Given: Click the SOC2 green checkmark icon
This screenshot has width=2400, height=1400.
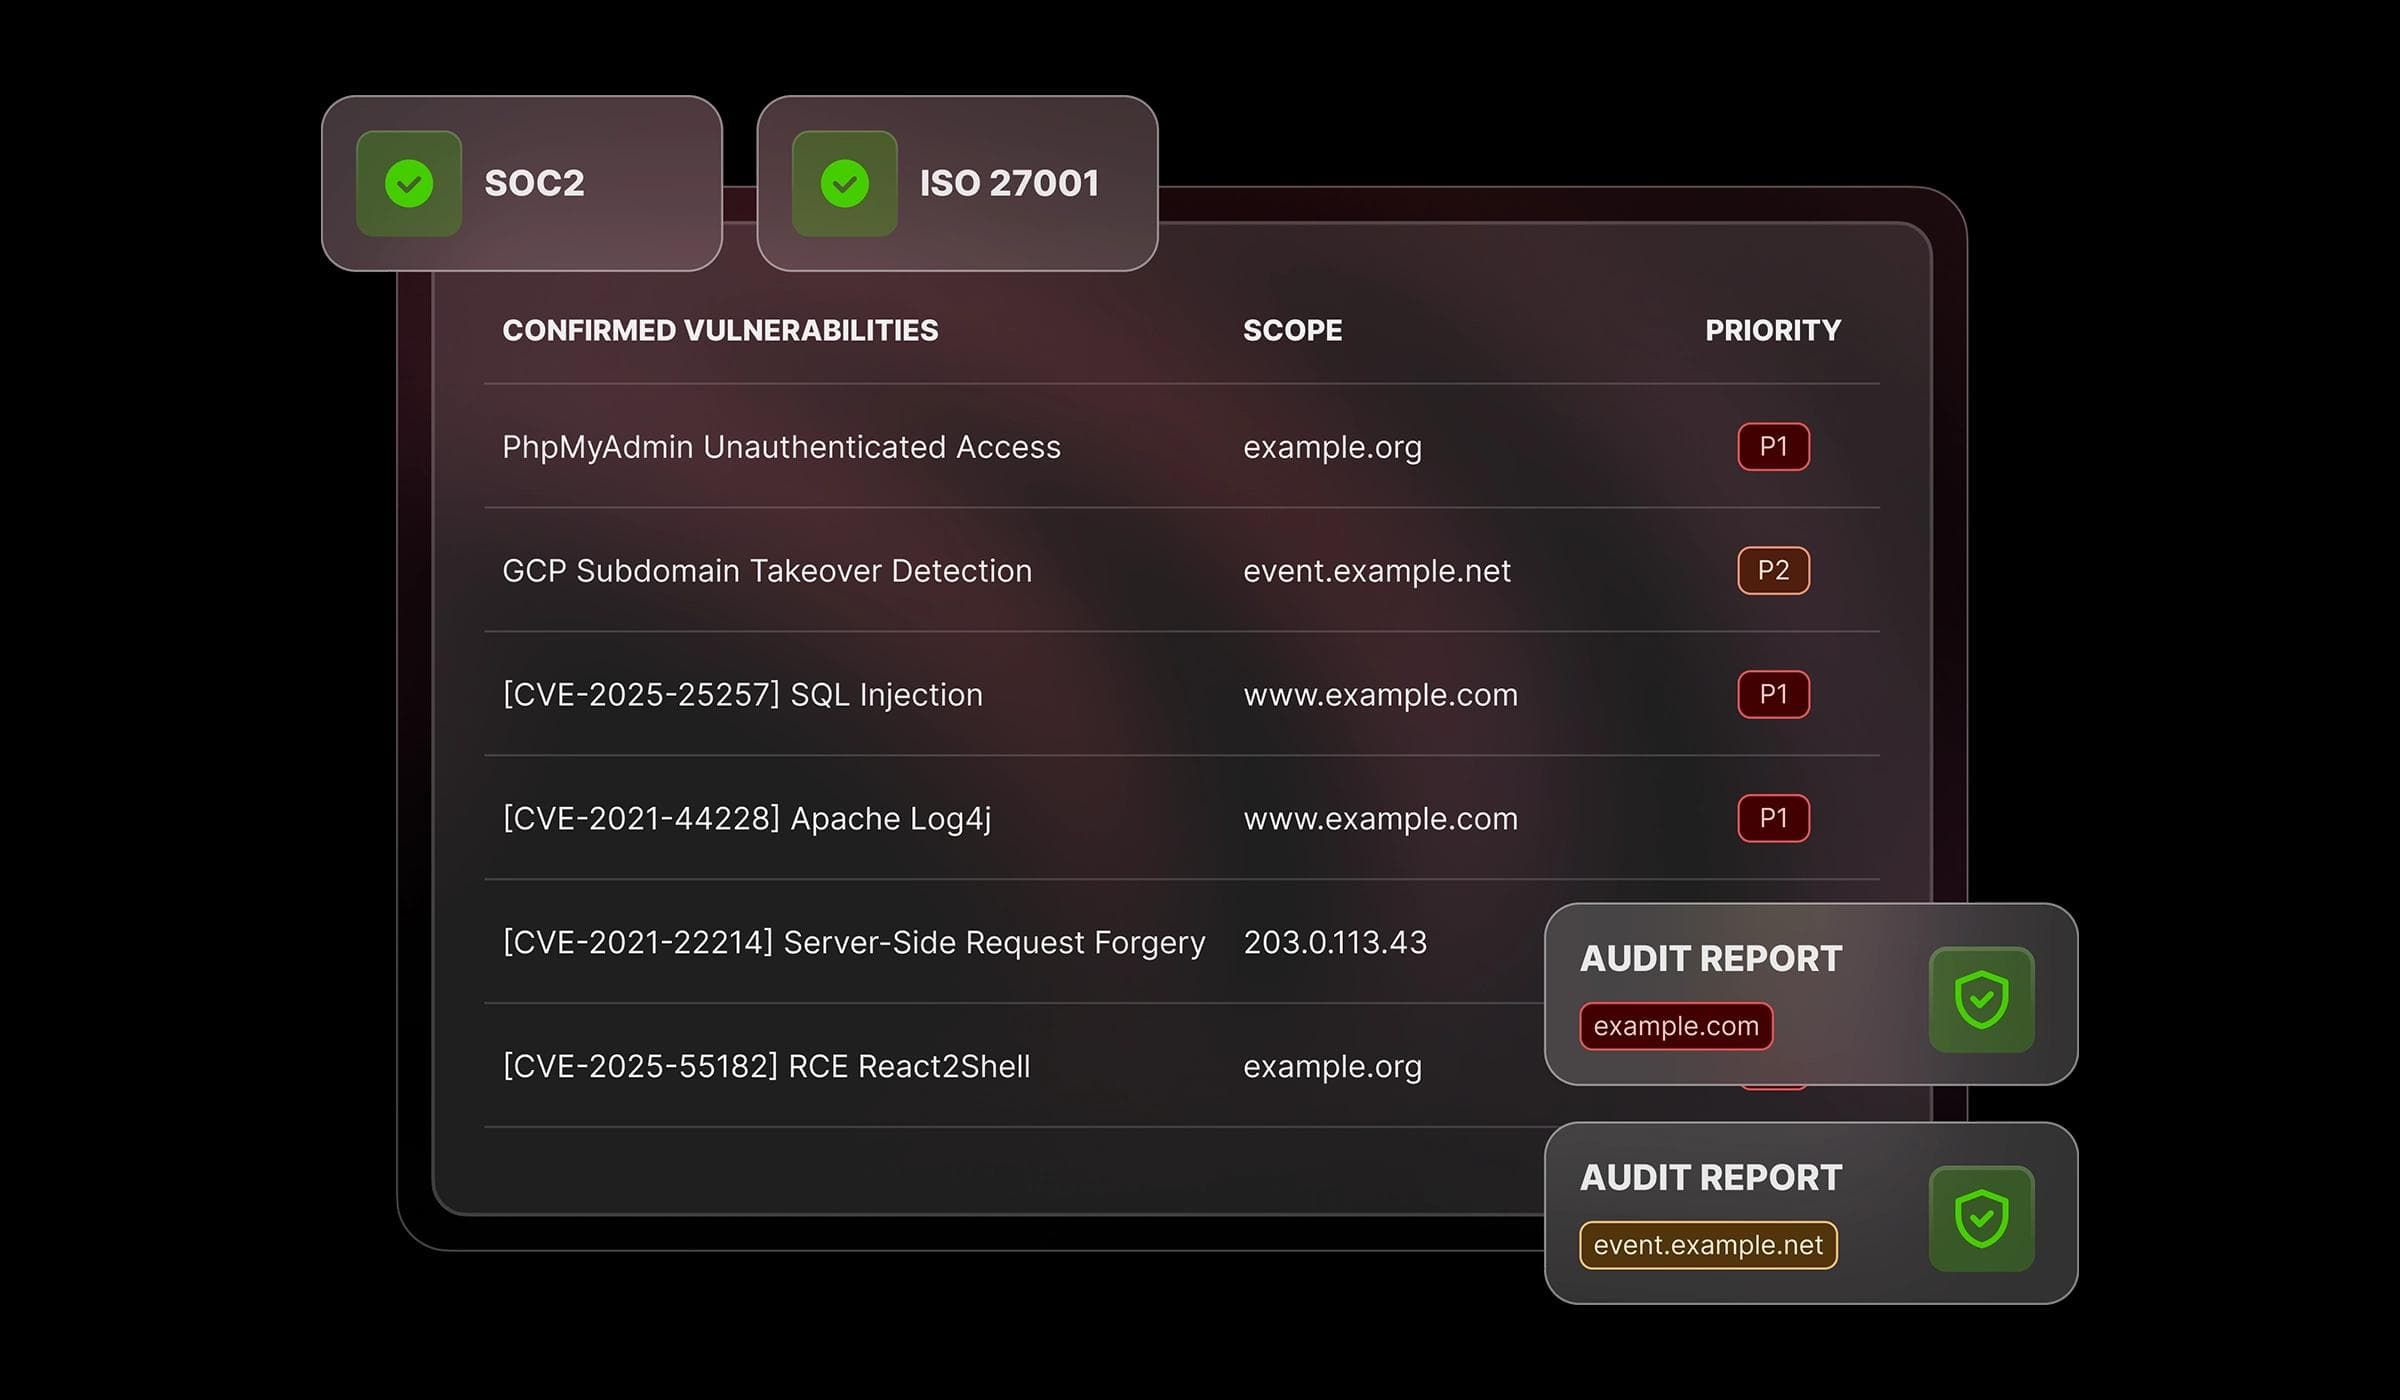Looking at the screenshot, I should (408, 184).
